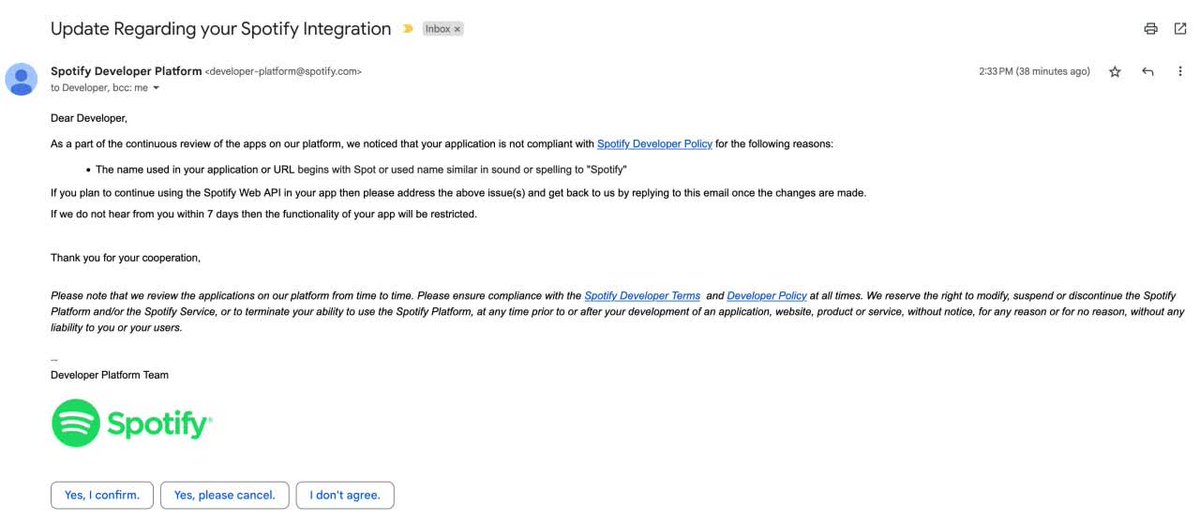Viewport: 1200px width, 521px height.
Task: Star the Spotify Developer Platform email
Action: pos(1115,72)
